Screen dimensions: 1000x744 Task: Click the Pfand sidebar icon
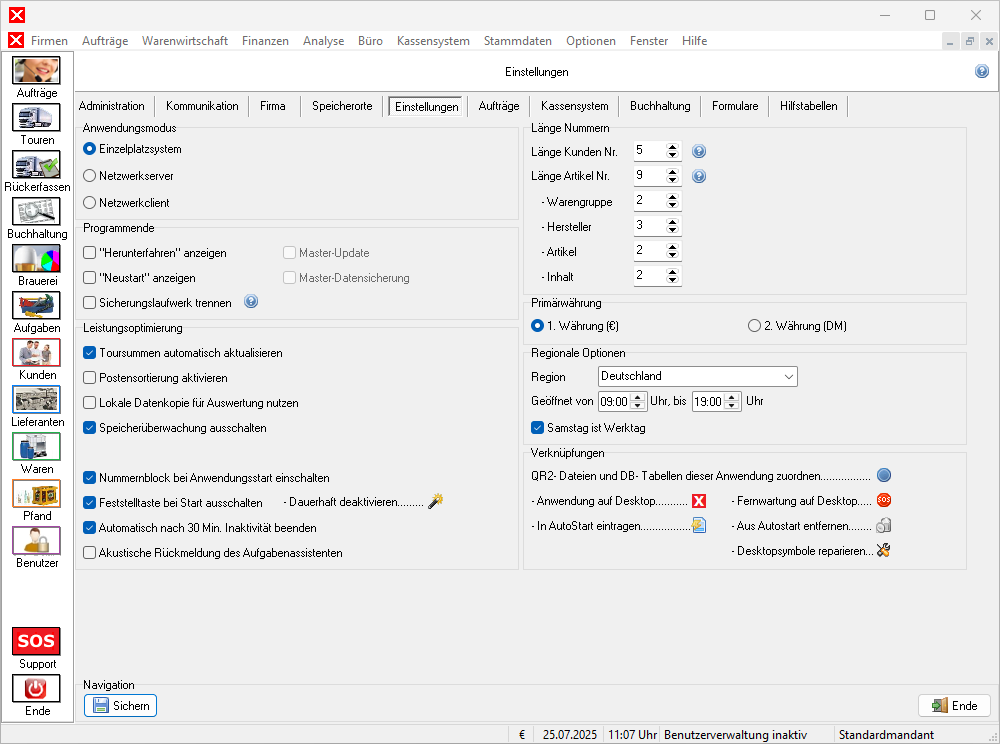[x=36, y=494]
